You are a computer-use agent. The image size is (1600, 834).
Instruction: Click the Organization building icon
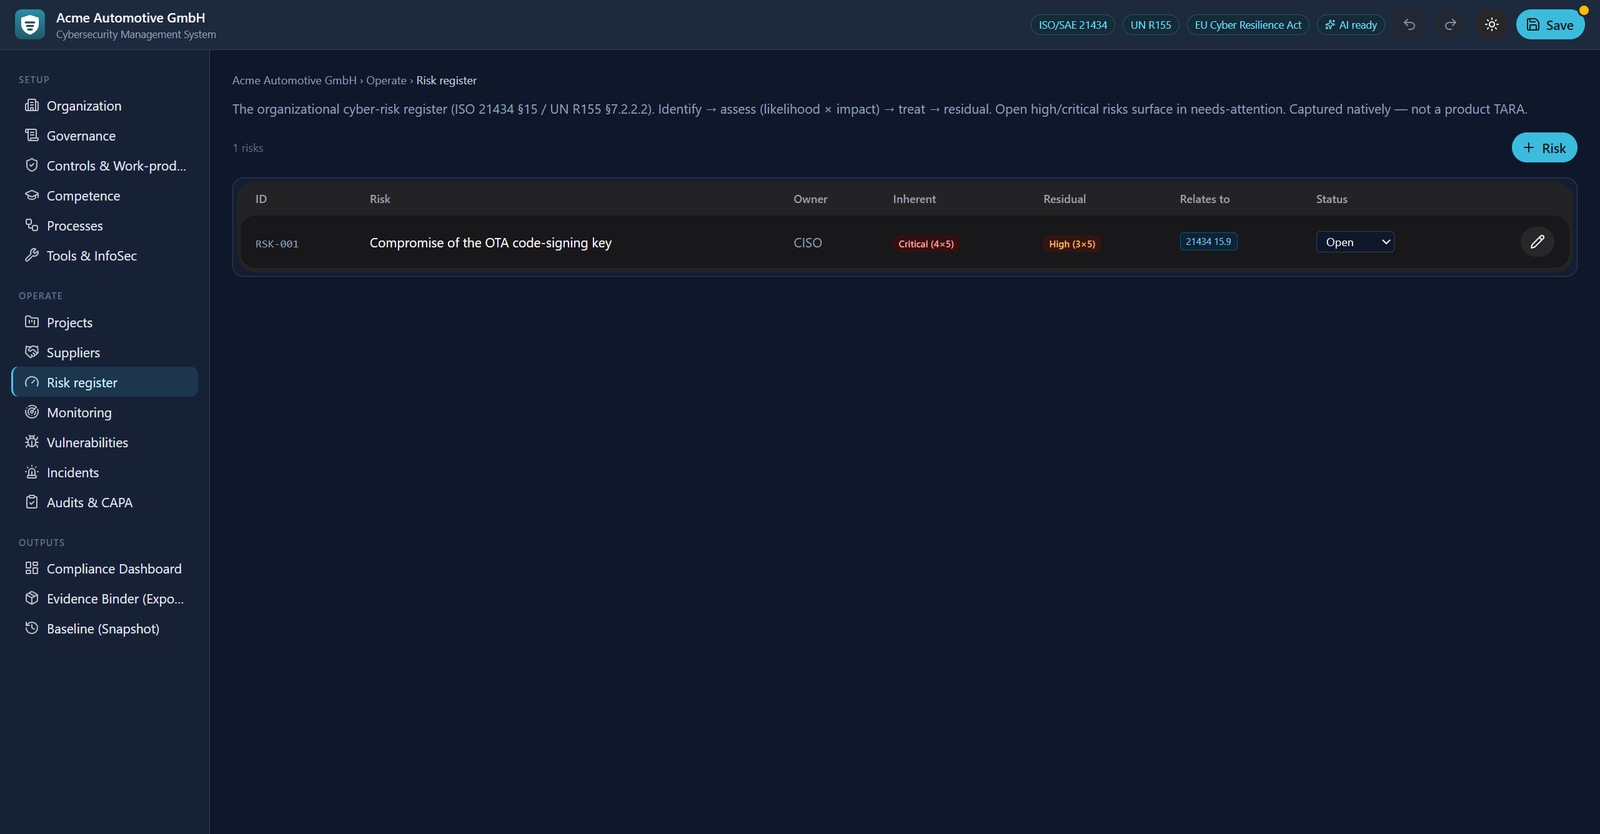click(32, 105)
